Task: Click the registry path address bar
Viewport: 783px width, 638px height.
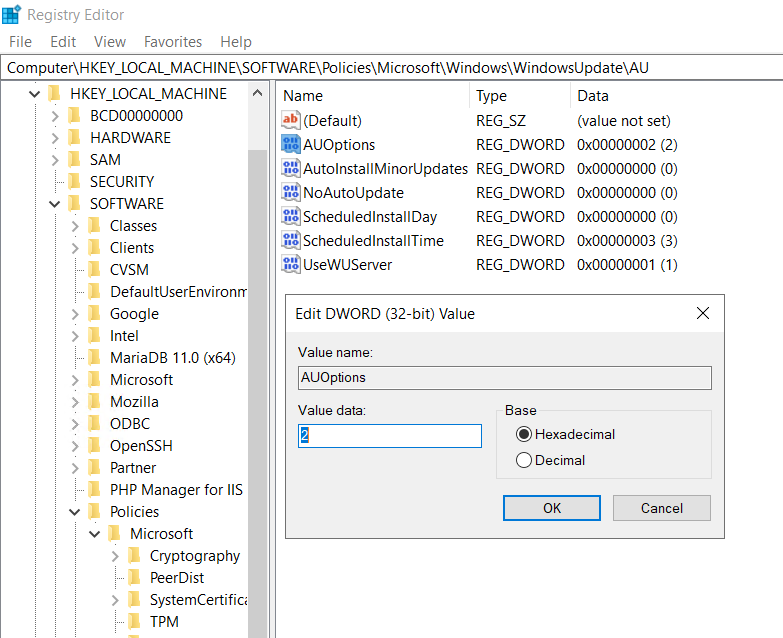Action: click(392, 67)
